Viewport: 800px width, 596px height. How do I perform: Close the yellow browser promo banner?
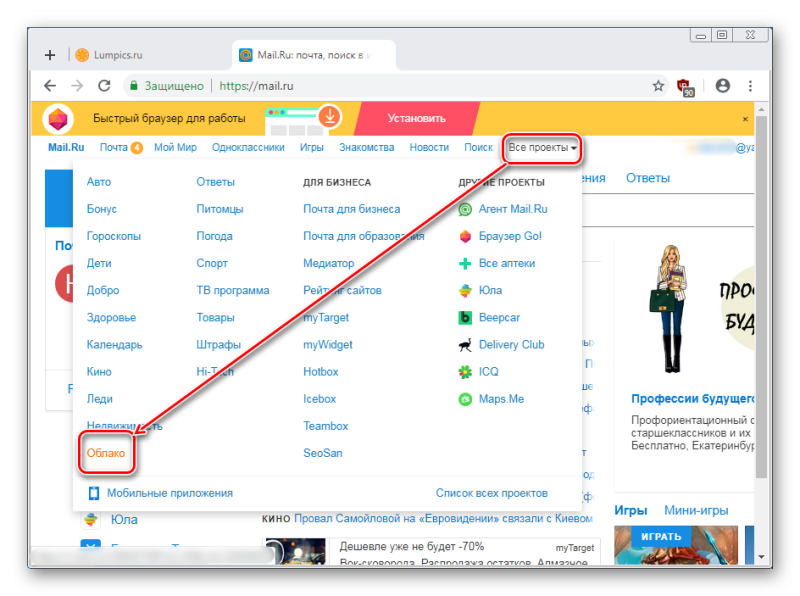point(745,119)
